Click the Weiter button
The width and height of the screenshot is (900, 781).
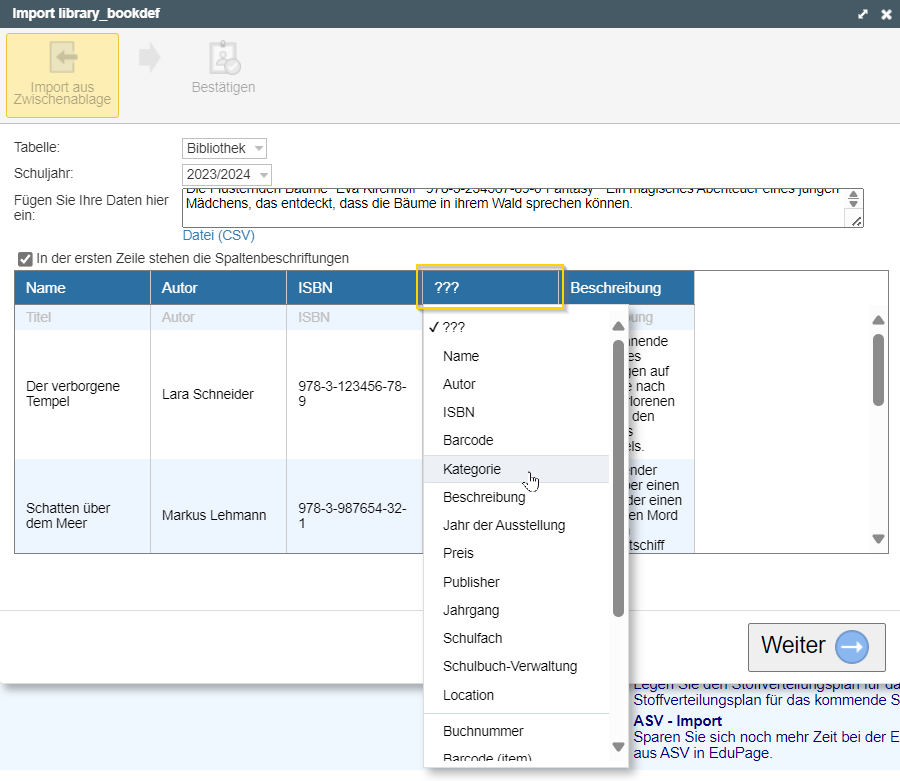(816, 647)
